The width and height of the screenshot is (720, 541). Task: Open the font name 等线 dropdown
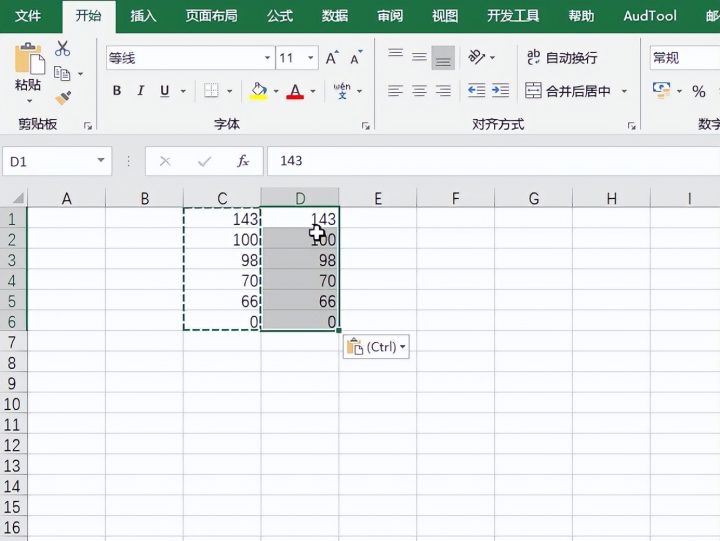tap(267, 58)
